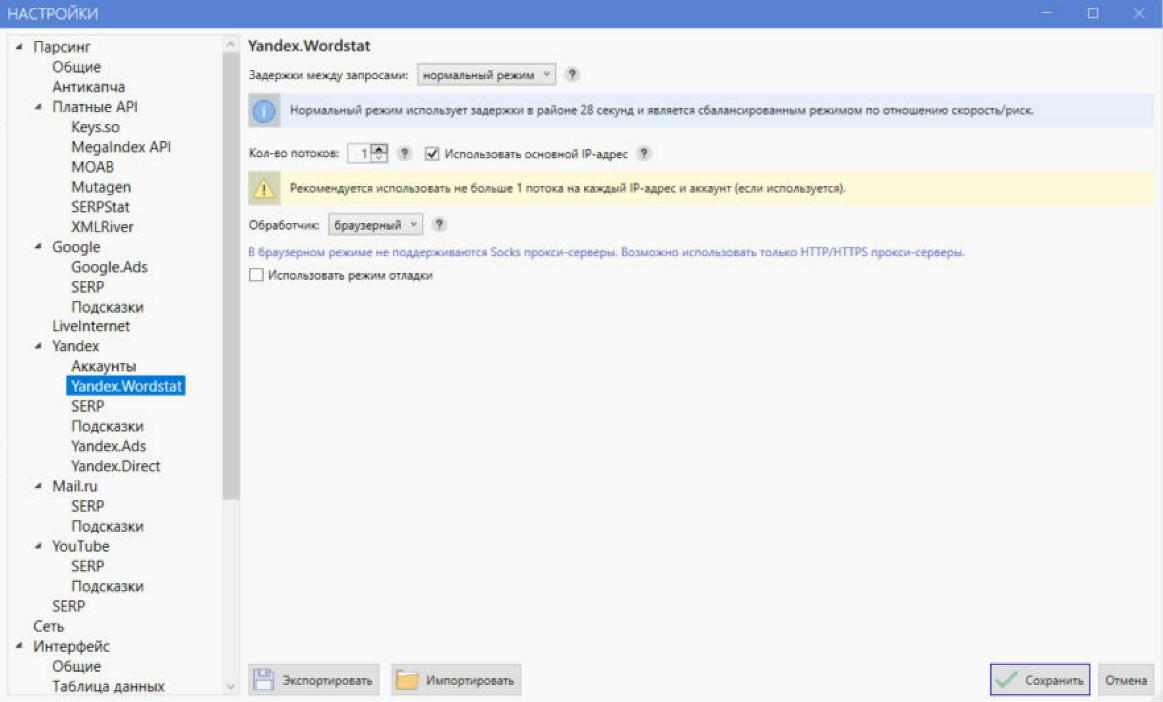Open 'SERPStat' settings

pos(100,207)
